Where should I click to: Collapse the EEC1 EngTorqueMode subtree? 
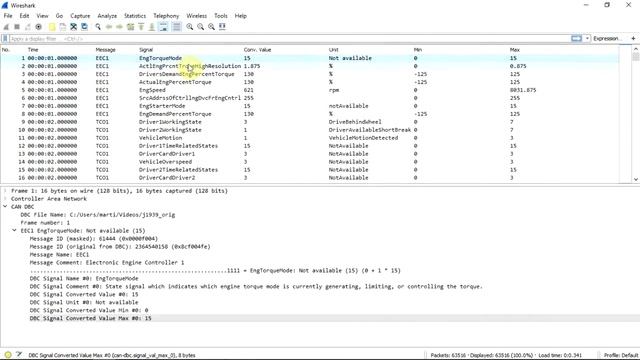(x=14, y=231)
